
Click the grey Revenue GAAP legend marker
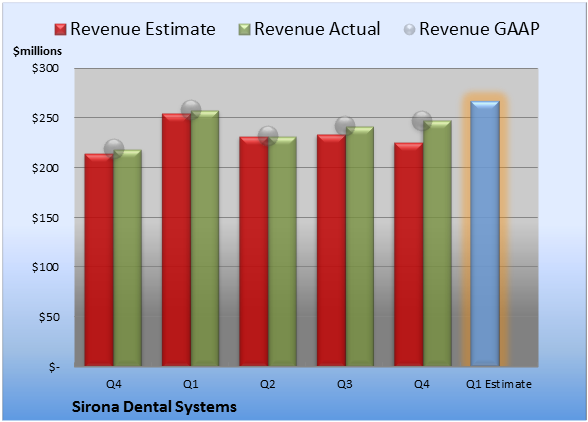tap(410, 29)
